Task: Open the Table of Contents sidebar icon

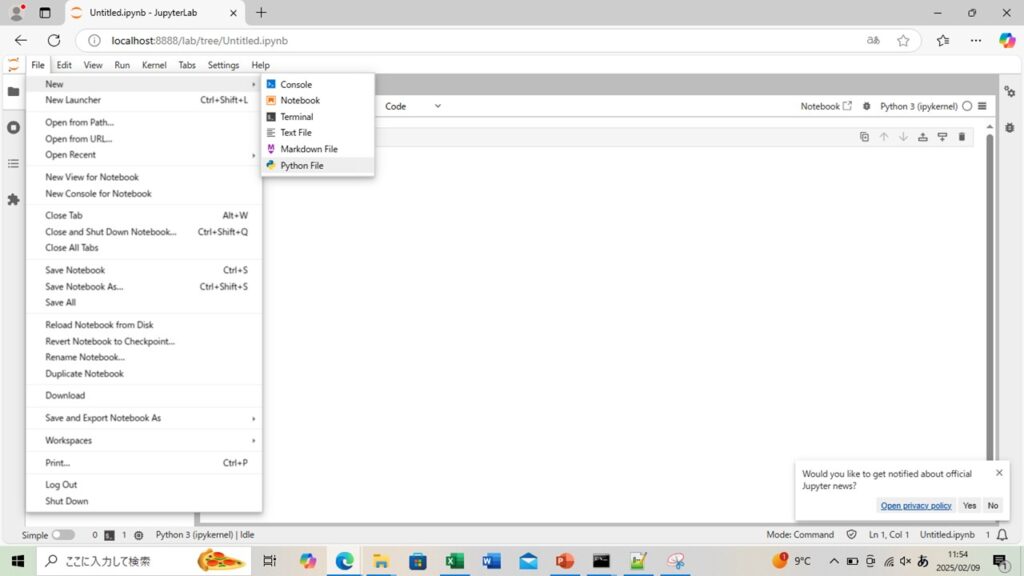Action: coord(13,163)
